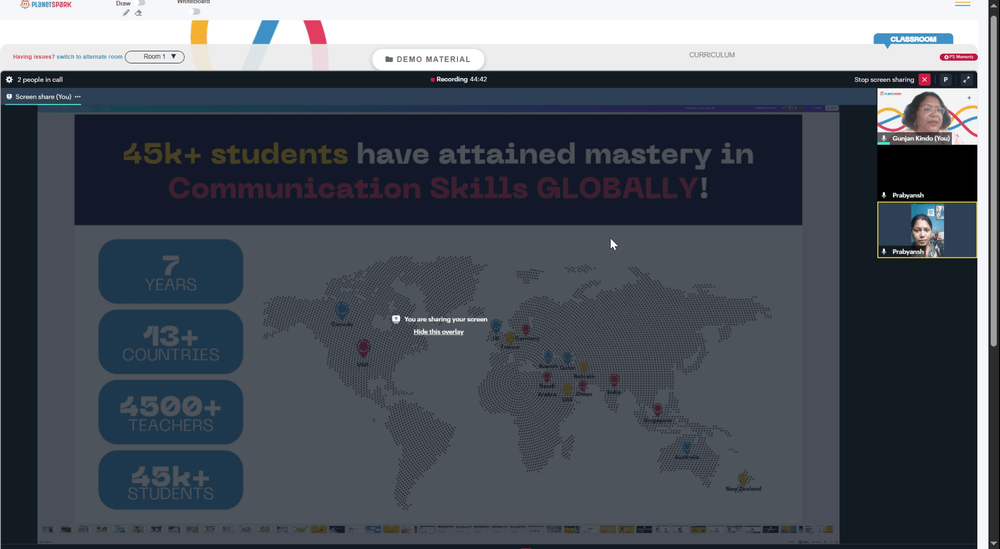
Task: Open the Room 1 dropdown
Action: tap(155, 57)
